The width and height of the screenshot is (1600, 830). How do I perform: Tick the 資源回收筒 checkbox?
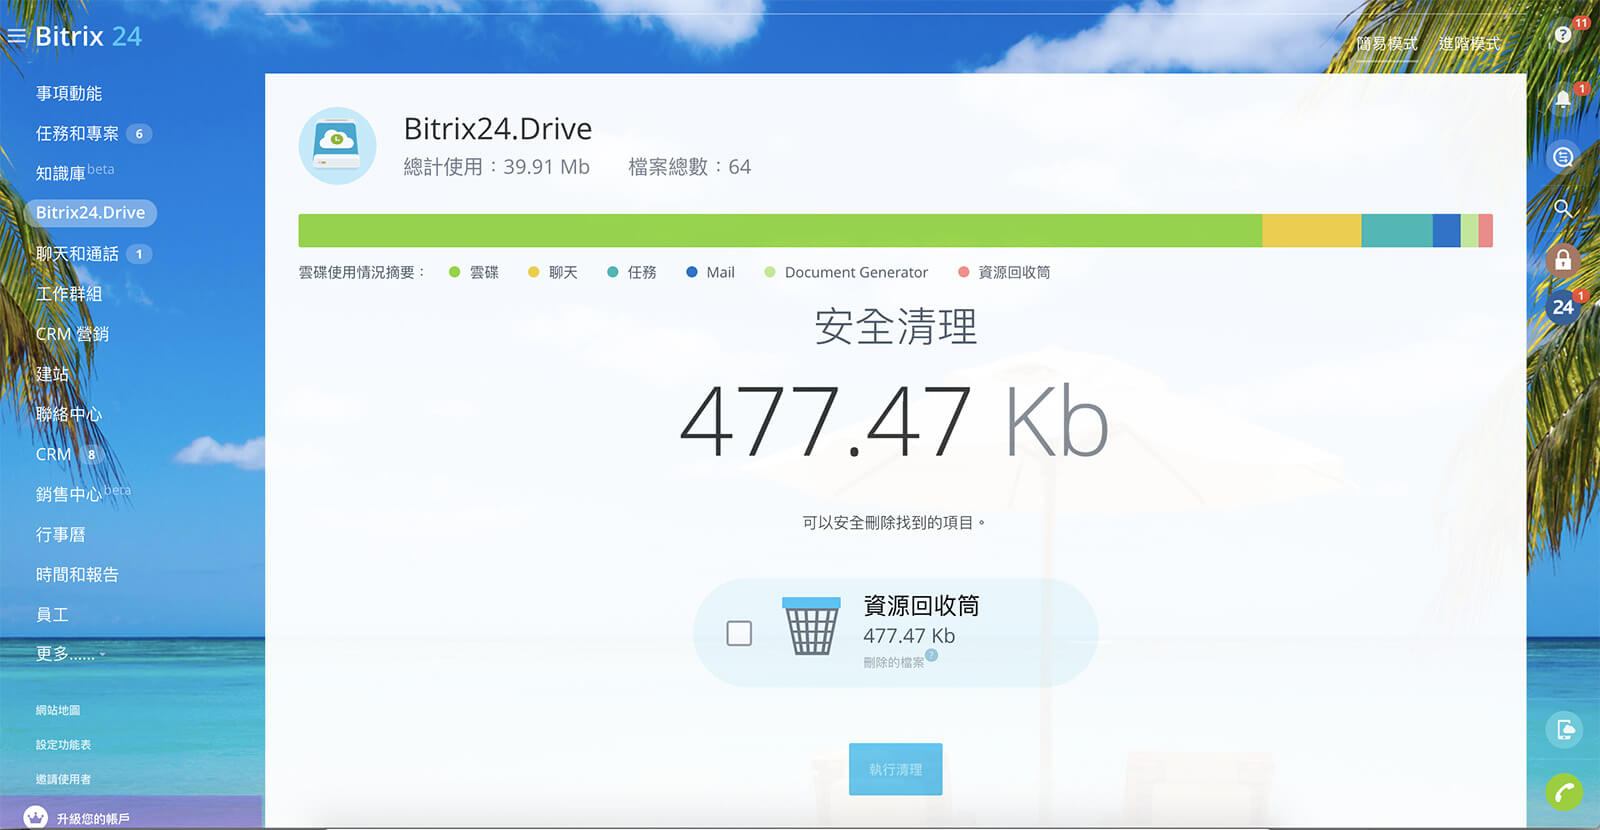tap(739, 633)
